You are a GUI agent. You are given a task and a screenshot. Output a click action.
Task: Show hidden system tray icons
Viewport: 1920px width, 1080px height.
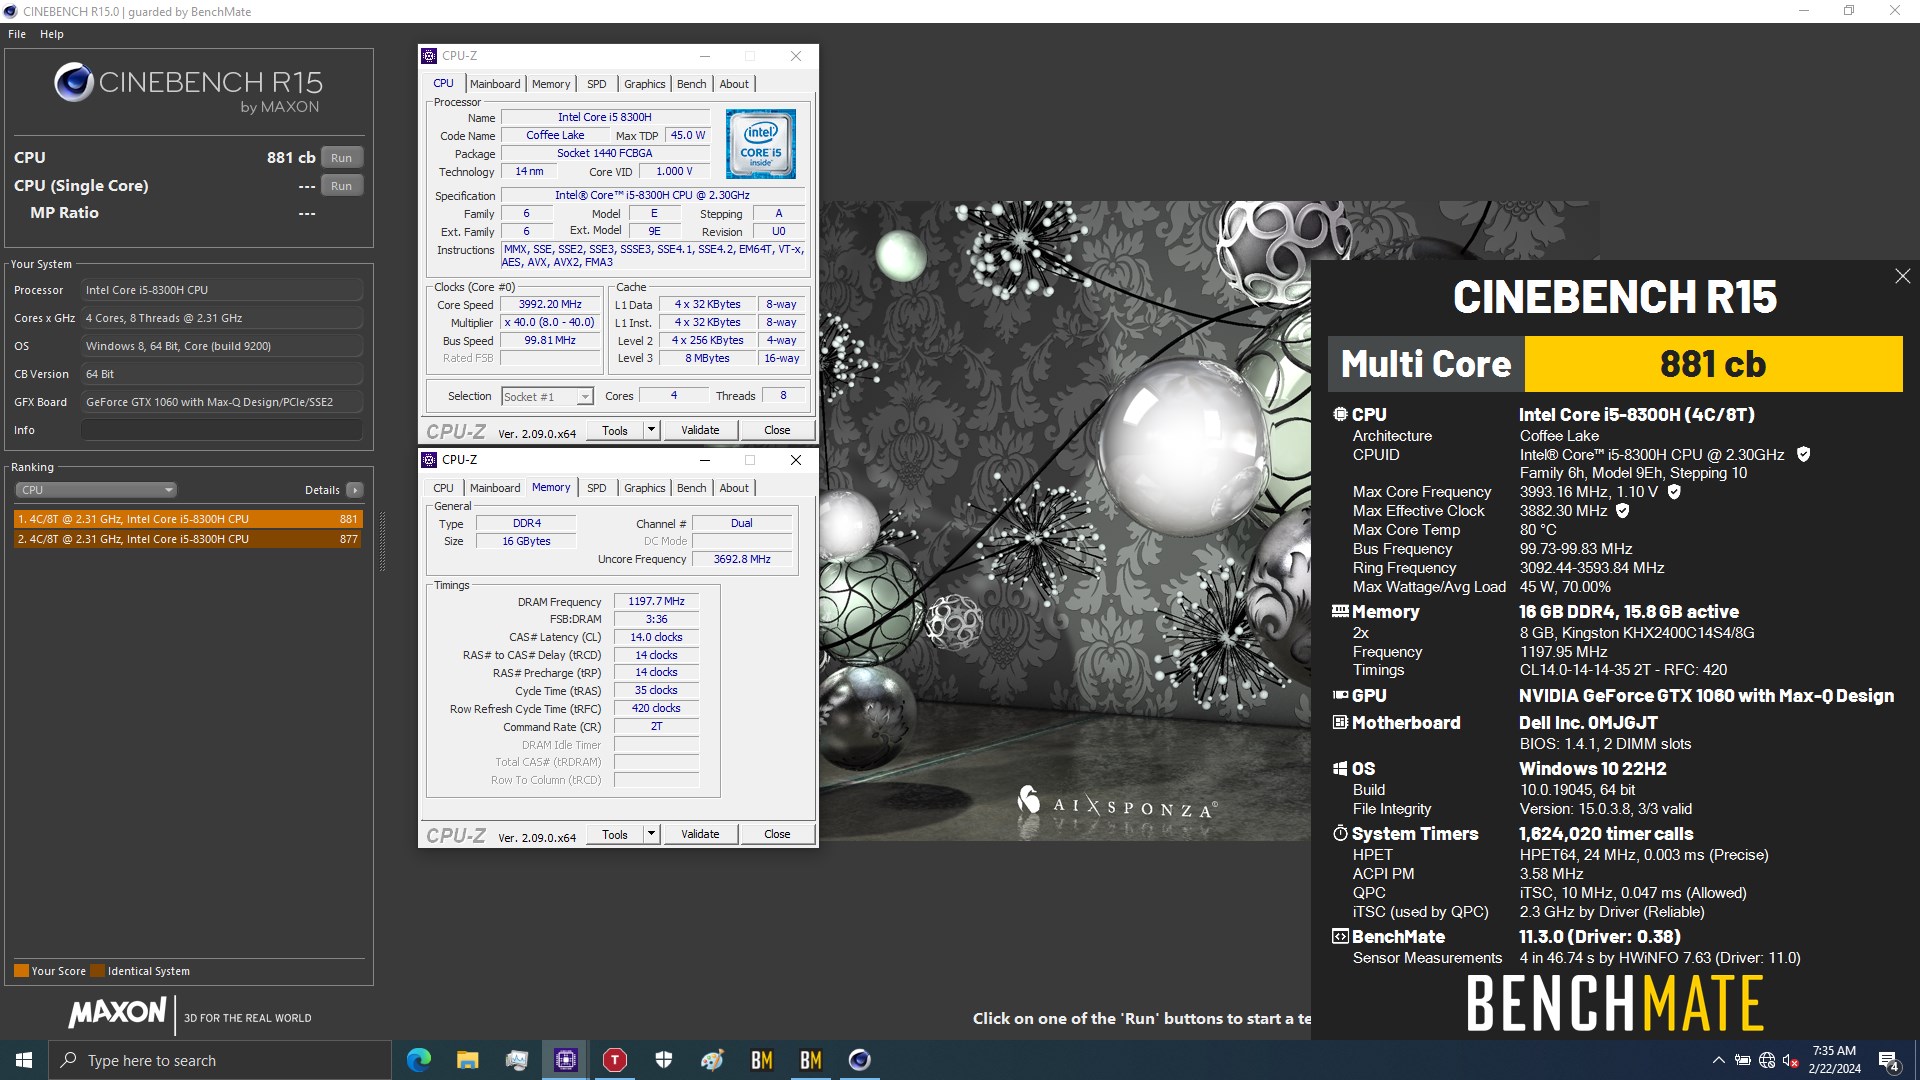pyautogui.click(x=1718, y=1060)
